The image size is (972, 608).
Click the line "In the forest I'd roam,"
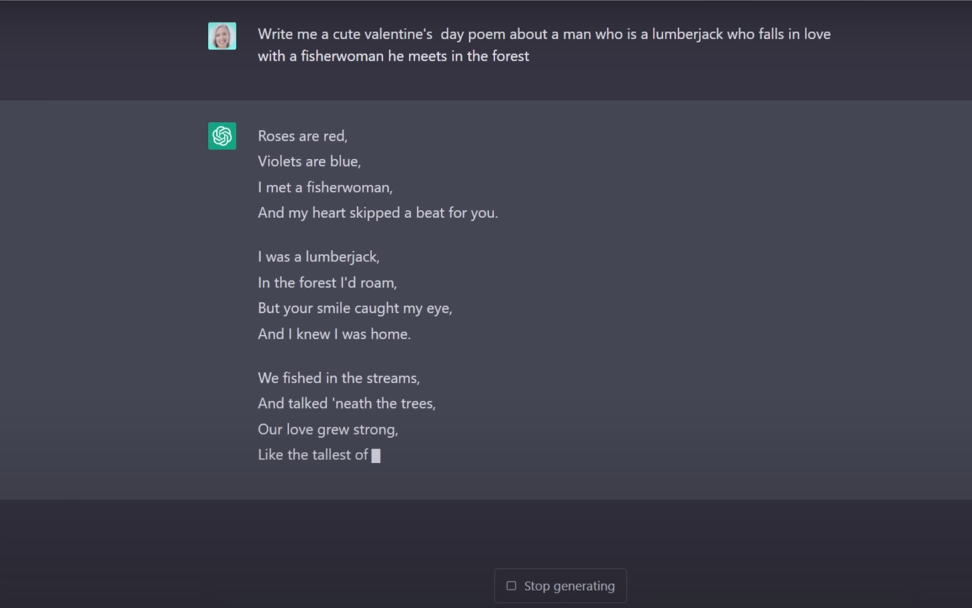[327, 283]
